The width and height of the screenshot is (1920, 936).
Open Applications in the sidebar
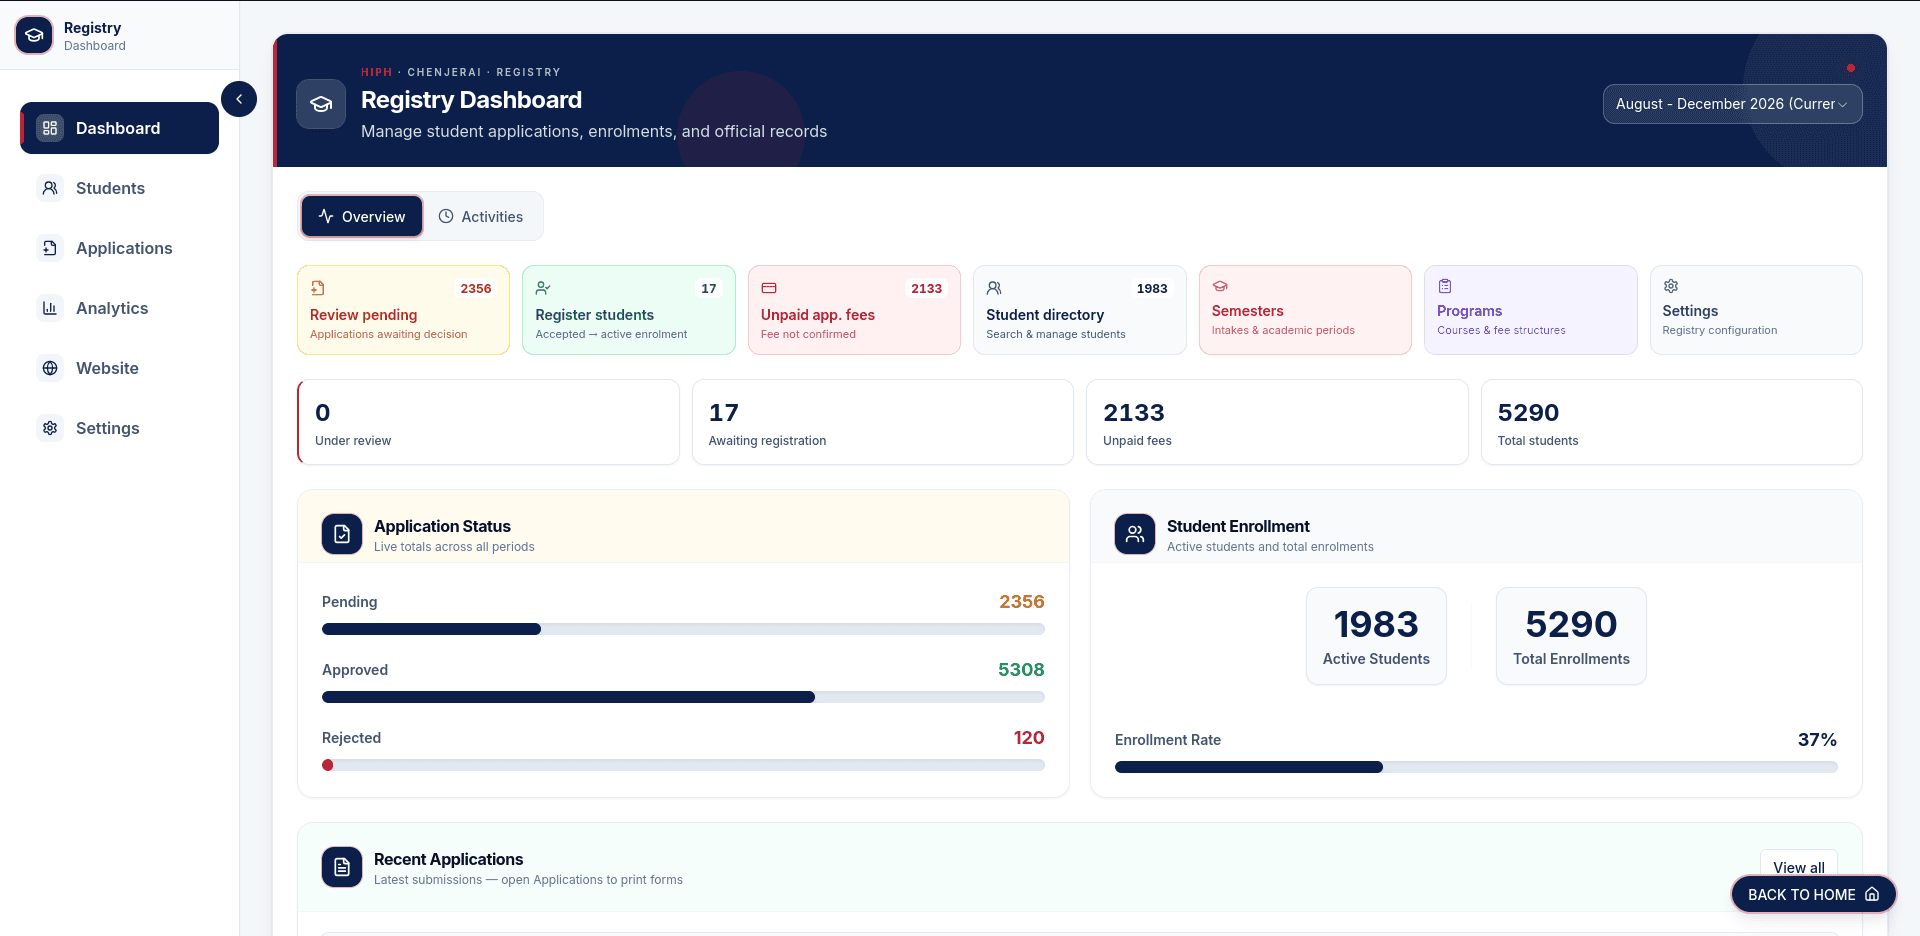[x=120, y=248]
